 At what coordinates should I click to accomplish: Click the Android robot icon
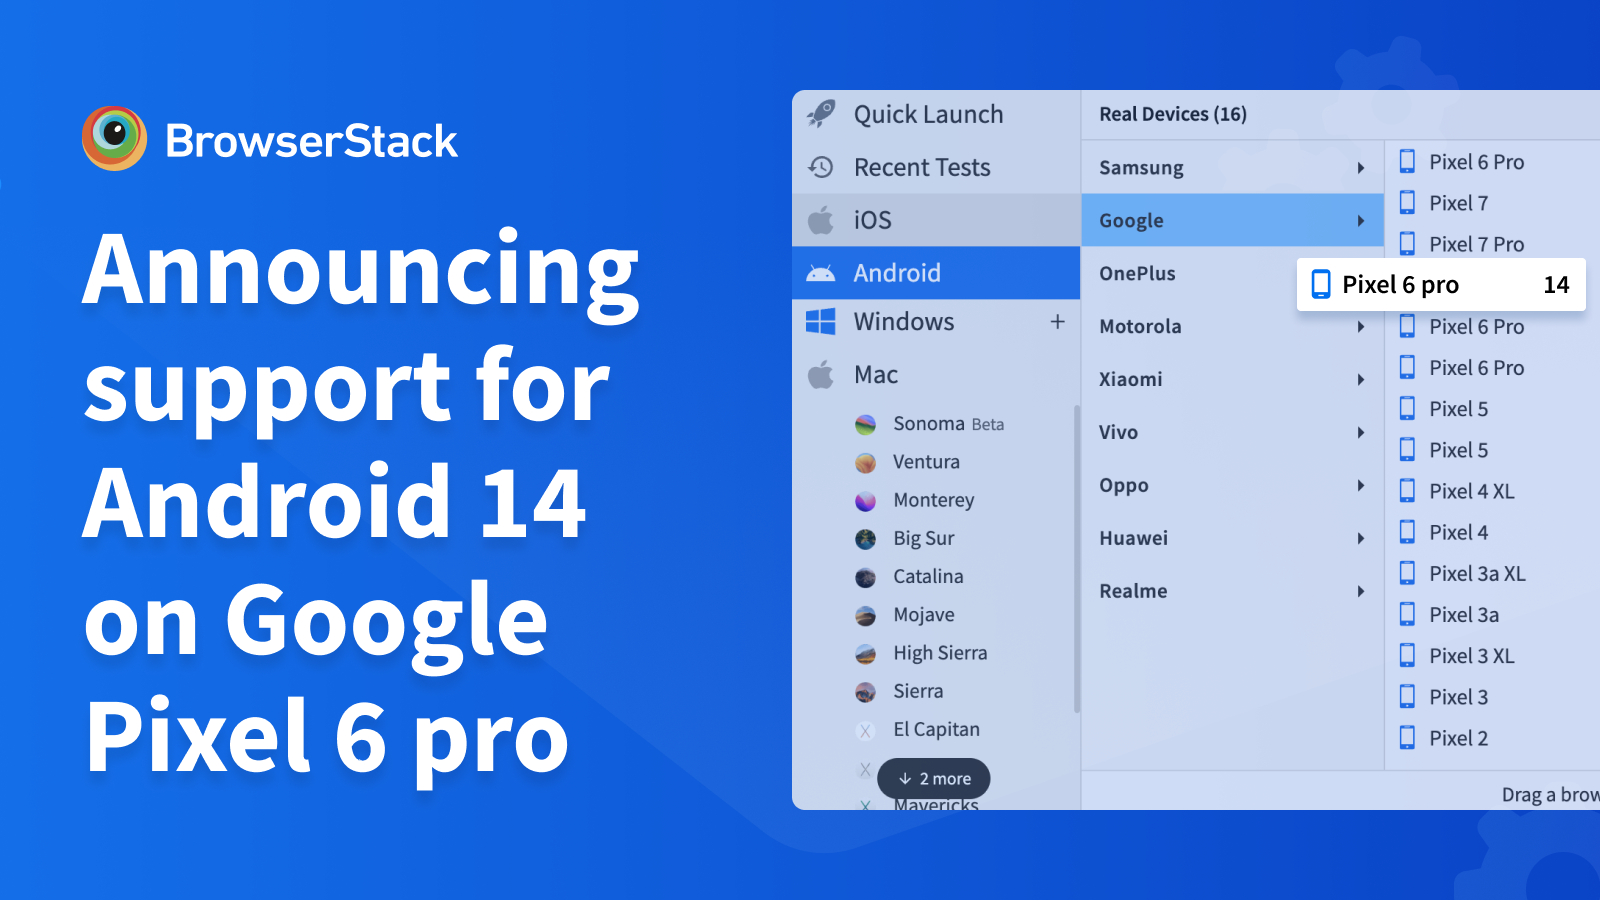821,273
